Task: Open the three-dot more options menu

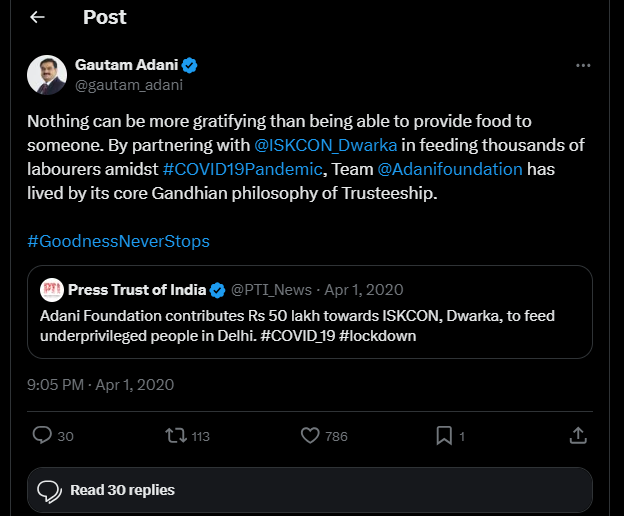Action: coord(583,65)
